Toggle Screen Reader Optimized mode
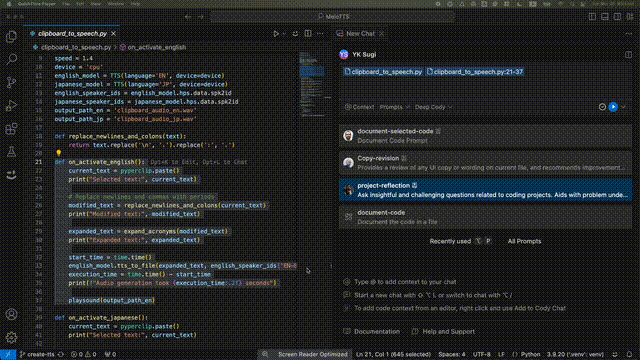Image resolution: width=640 pixels, height=360 pixels. point(313,354)
